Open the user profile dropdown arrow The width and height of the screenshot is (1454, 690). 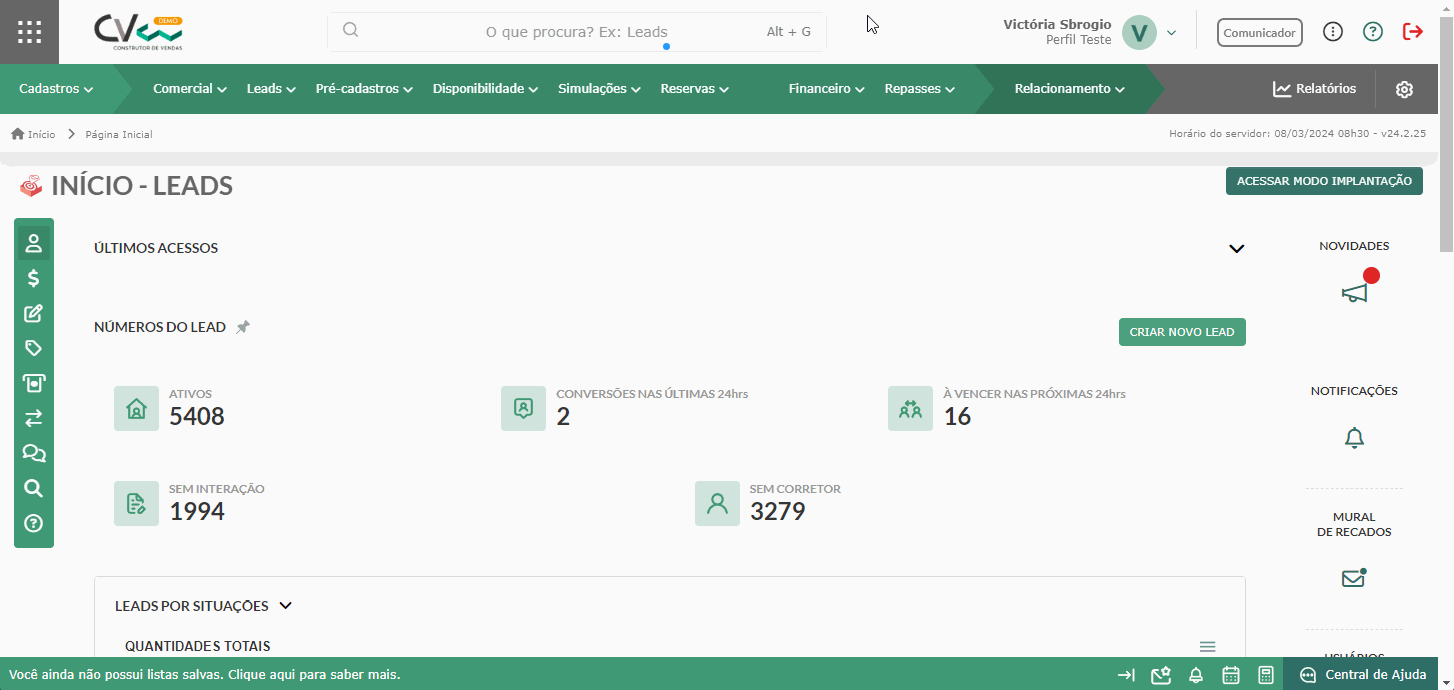click(1171, 33)
